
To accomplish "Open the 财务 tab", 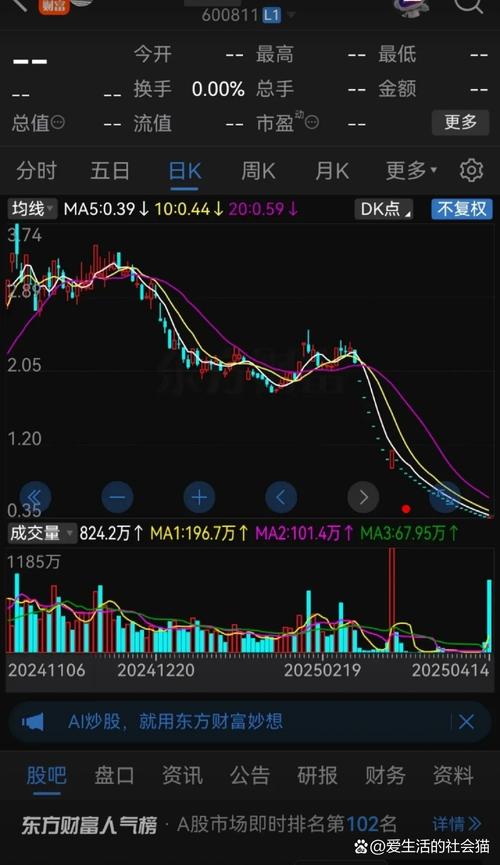I will (x=385, y=775).
